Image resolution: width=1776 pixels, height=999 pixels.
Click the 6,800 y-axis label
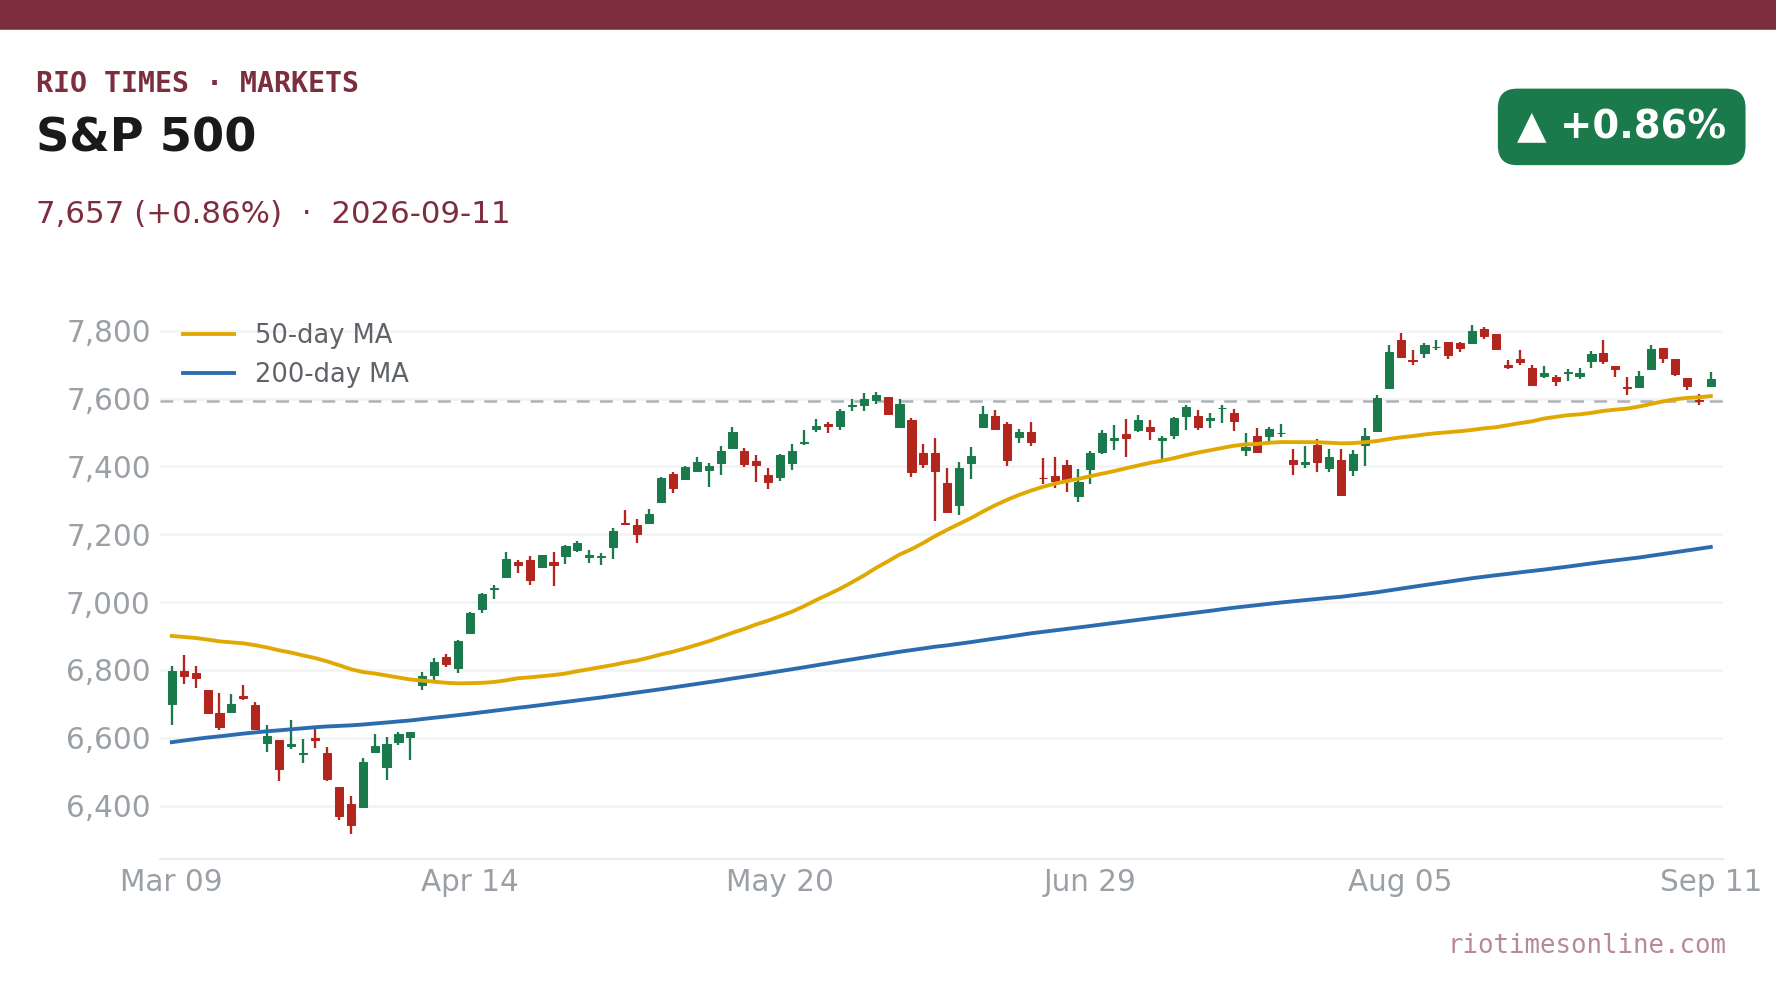[x=108, y=671]
